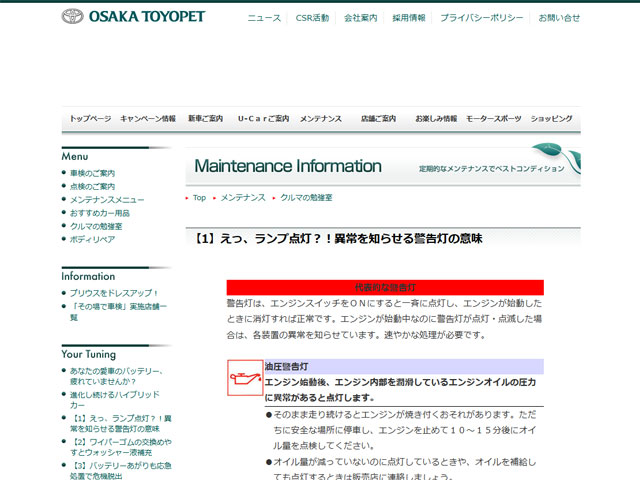
Task: Select メンテナンス in the navigation bar
Action: coord(322,119)
